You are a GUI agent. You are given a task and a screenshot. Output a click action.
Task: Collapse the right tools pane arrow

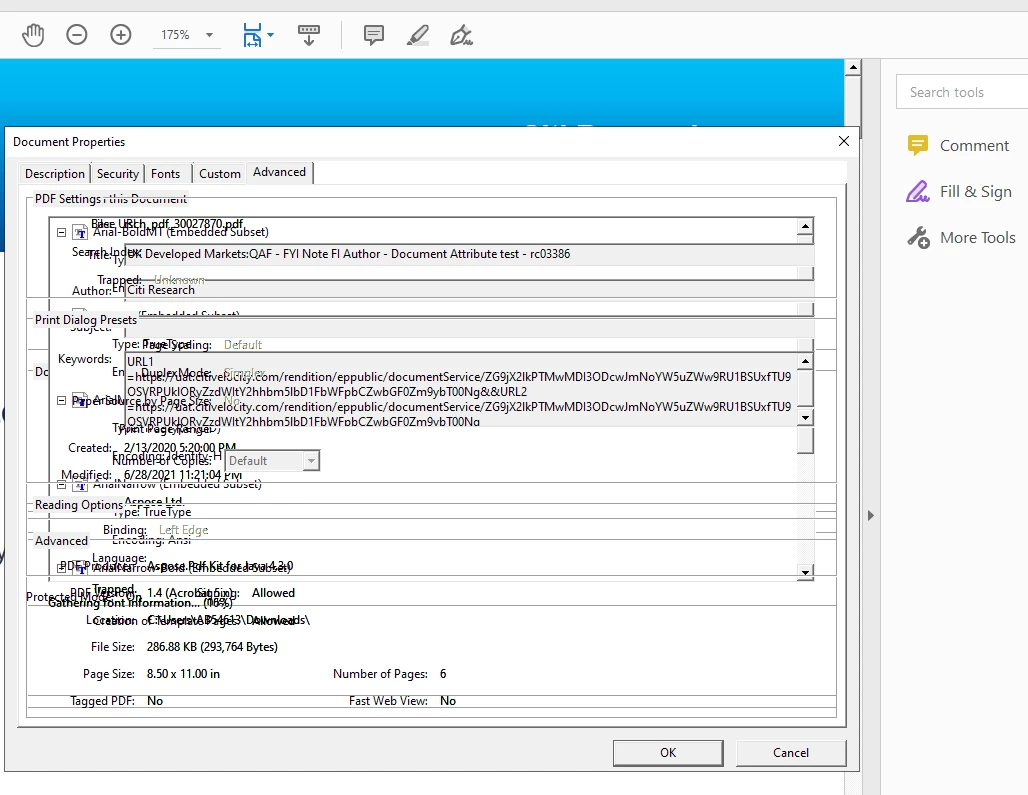pos(871,516)
